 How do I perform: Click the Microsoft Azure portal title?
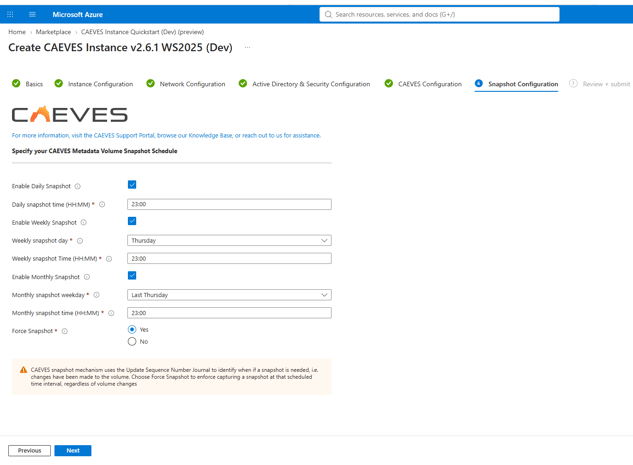point(78,15)
